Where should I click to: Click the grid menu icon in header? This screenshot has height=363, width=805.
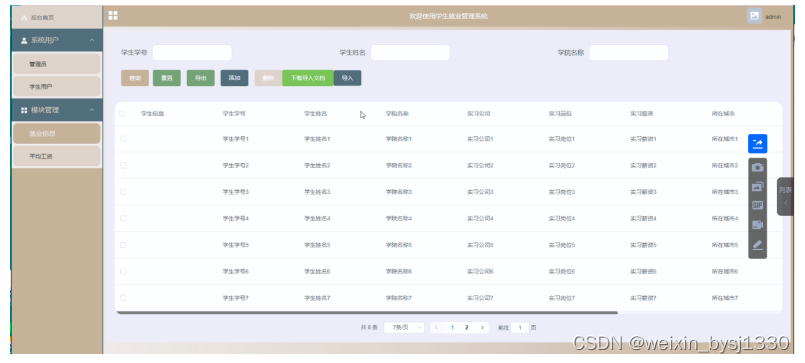pos(113,15)
